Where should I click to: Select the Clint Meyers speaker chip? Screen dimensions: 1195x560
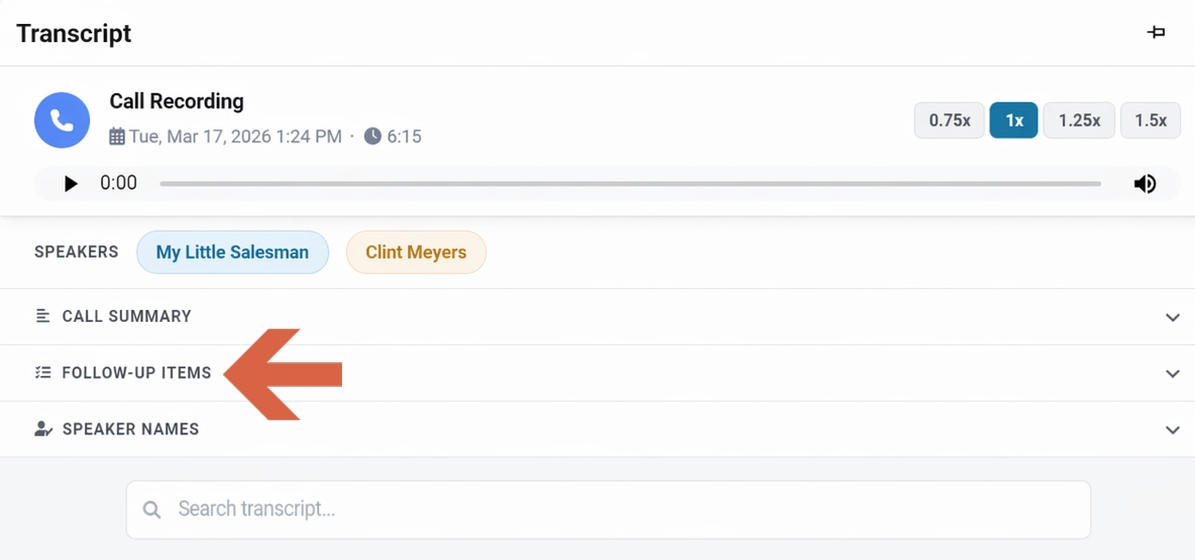click(416, 252)
